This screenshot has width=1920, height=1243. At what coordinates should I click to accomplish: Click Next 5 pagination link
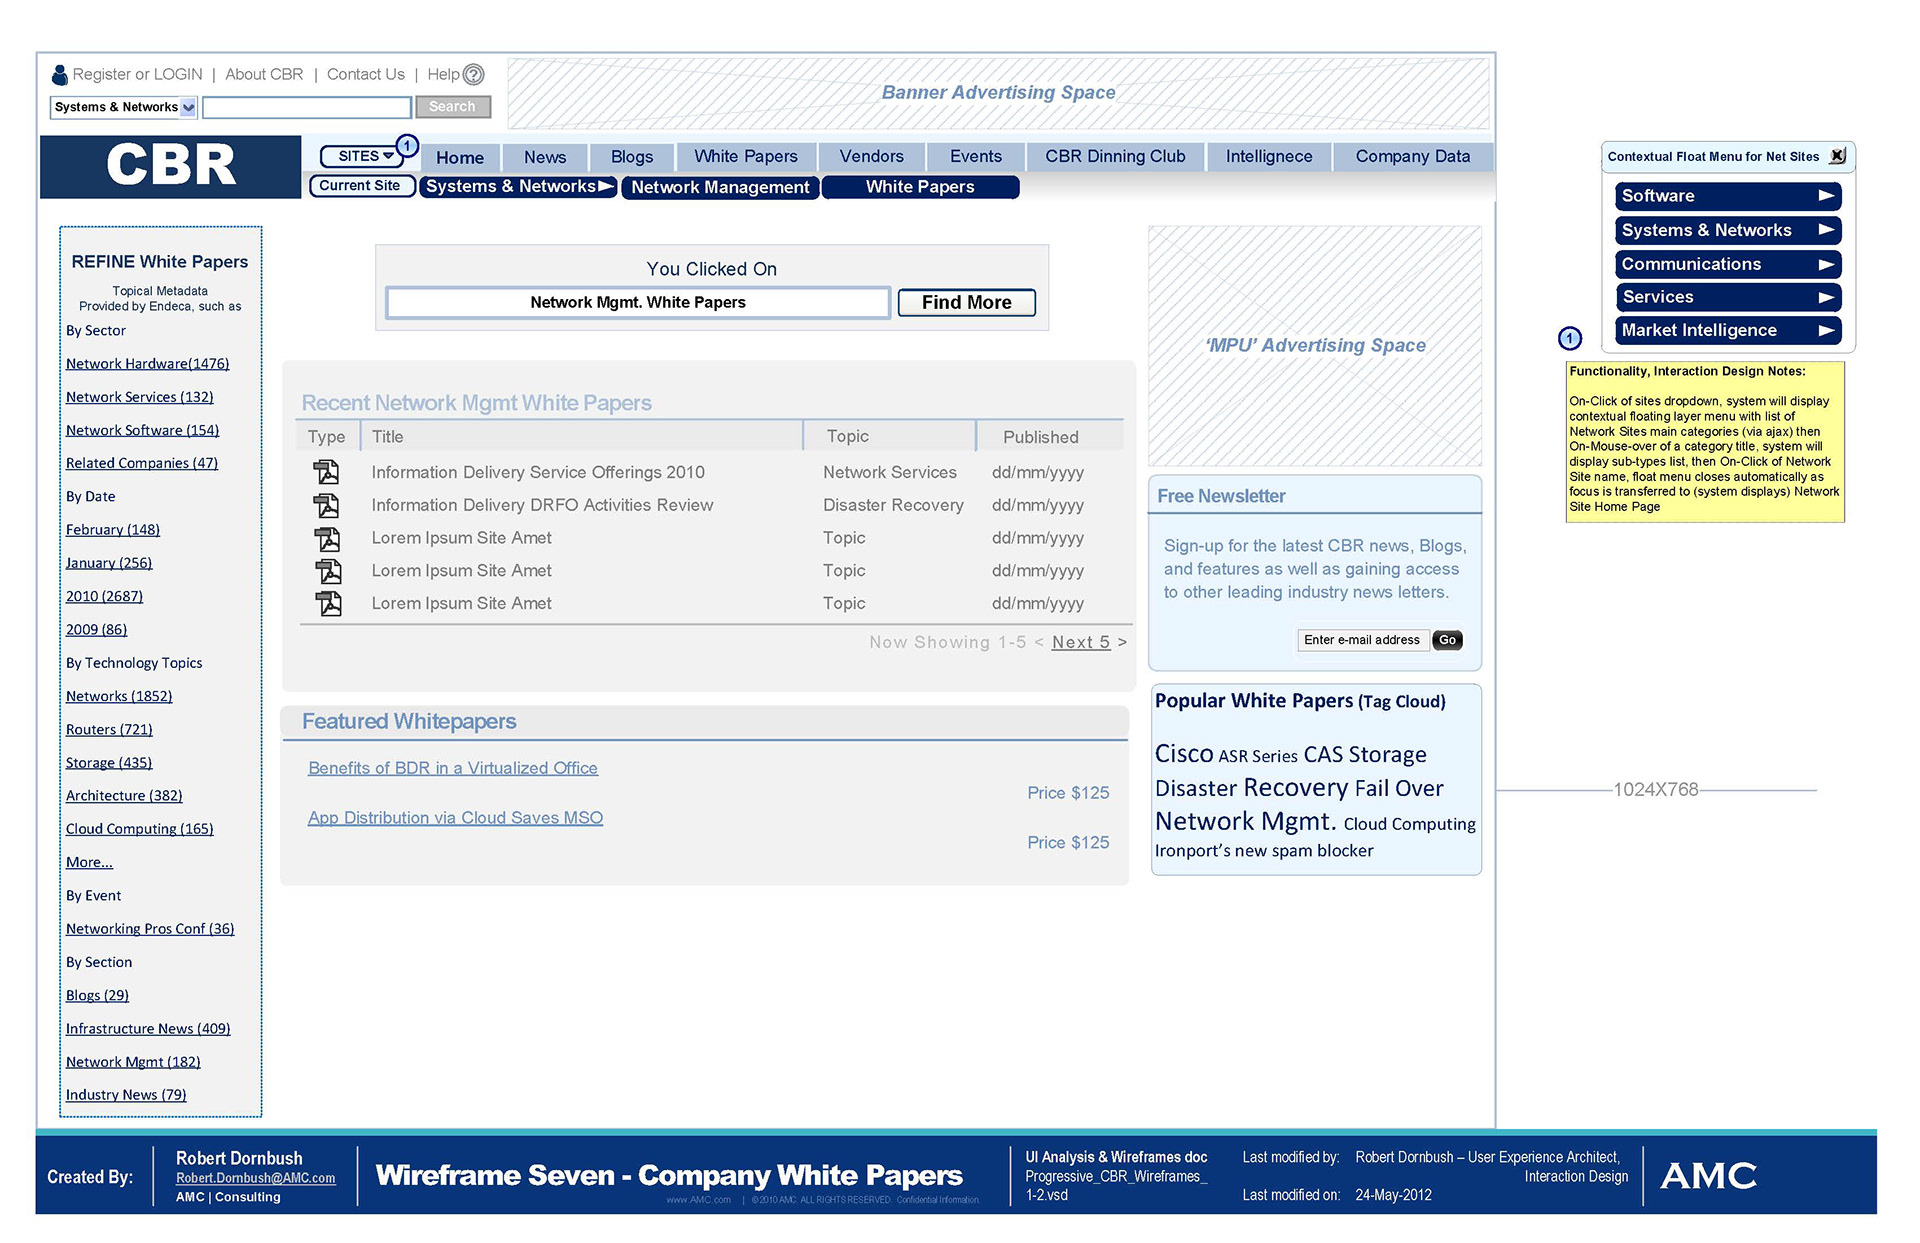1080,642
